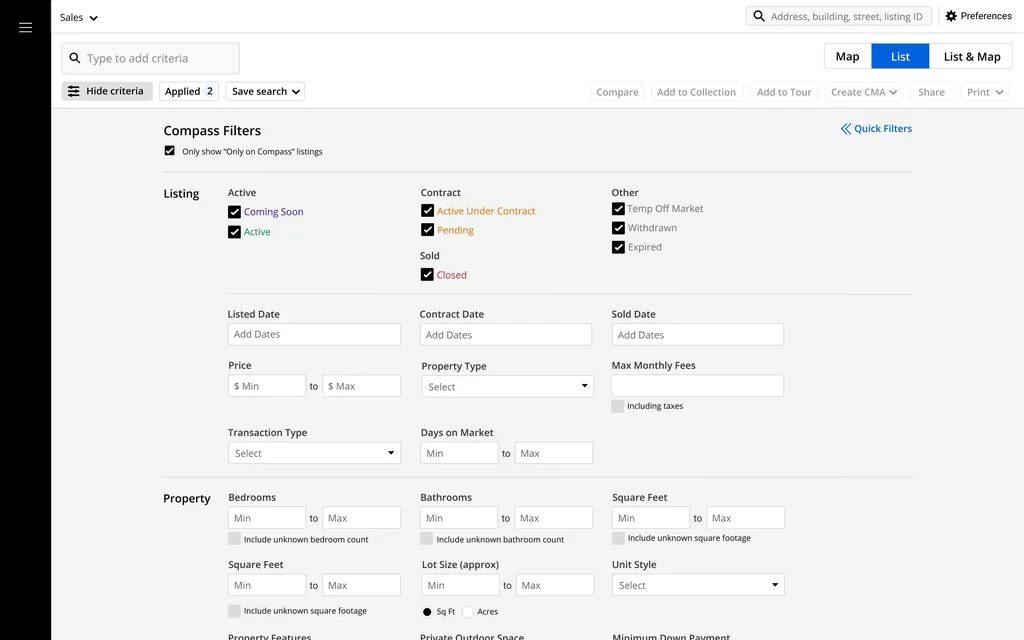Open the hamburger menu in sidebar
This screenshot has width=1024, height=640.
(x=25, y=27)
